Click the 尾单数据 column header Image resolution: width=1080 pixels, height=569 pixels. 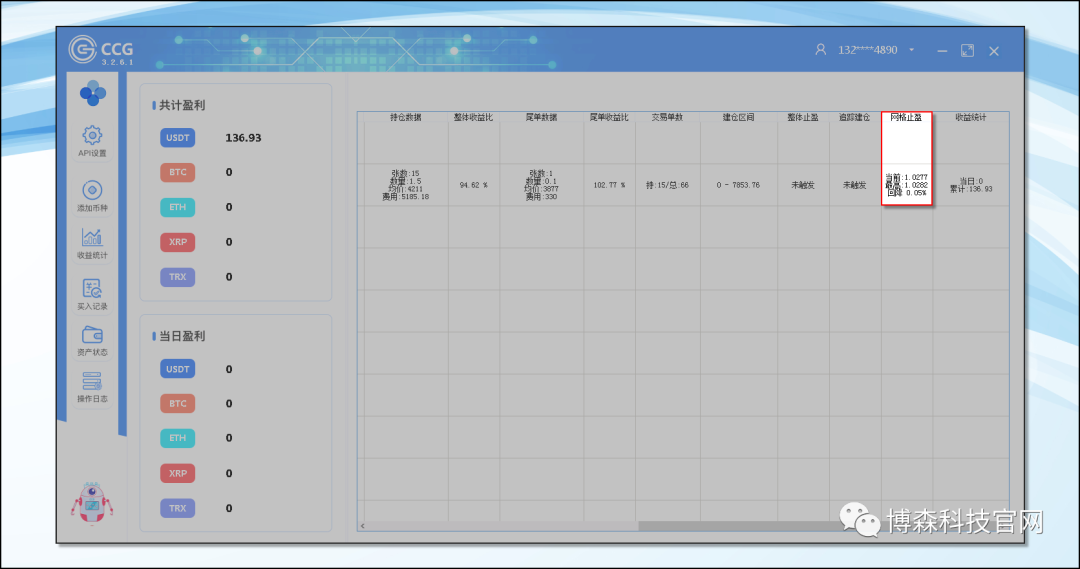(541, 118)
